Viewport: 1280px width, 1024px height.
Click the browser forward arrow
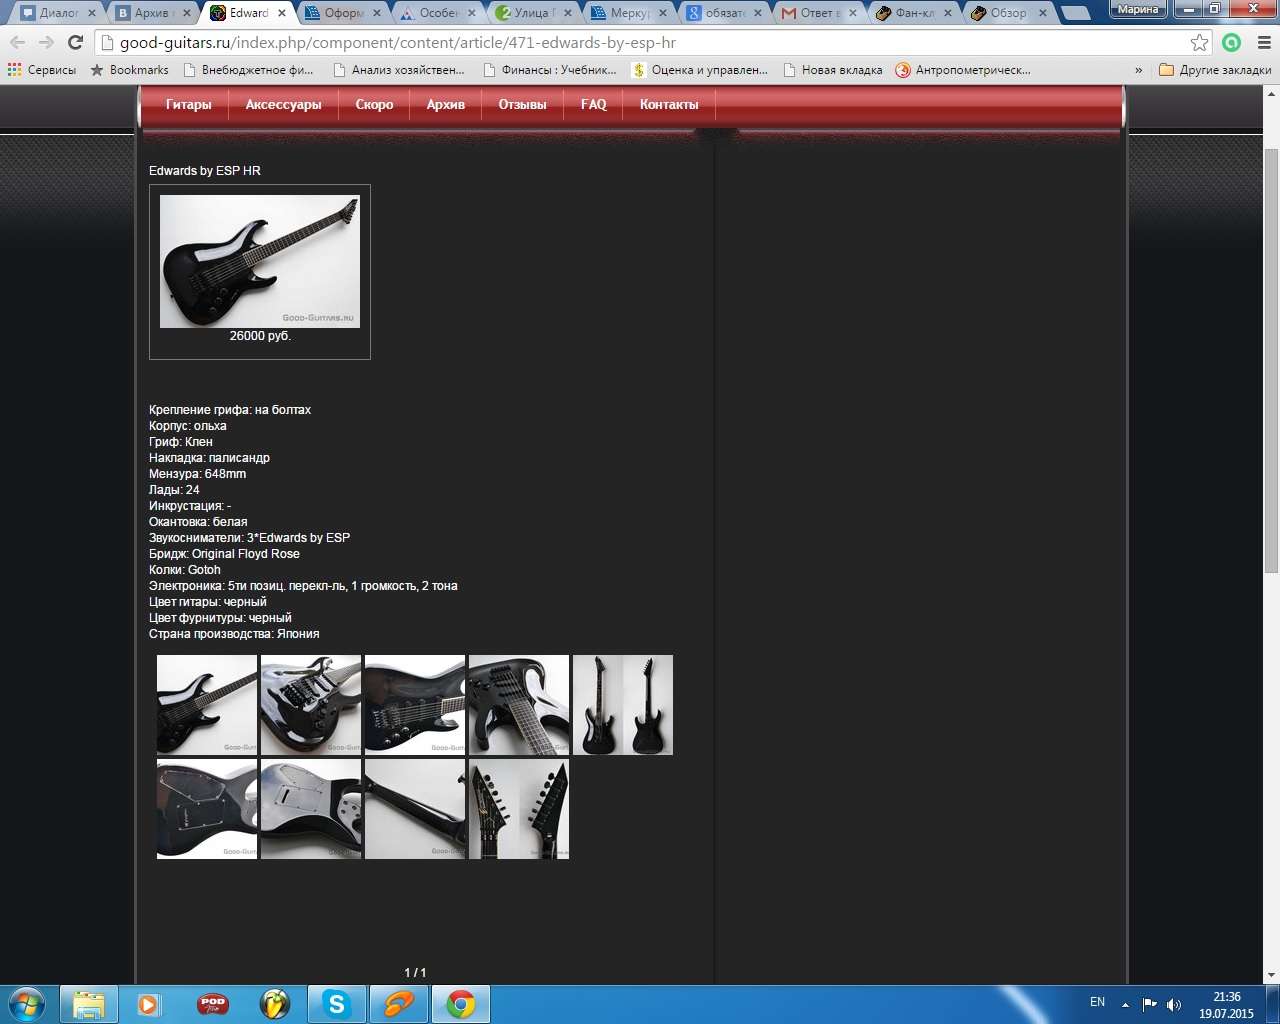(x=46, y=43)
